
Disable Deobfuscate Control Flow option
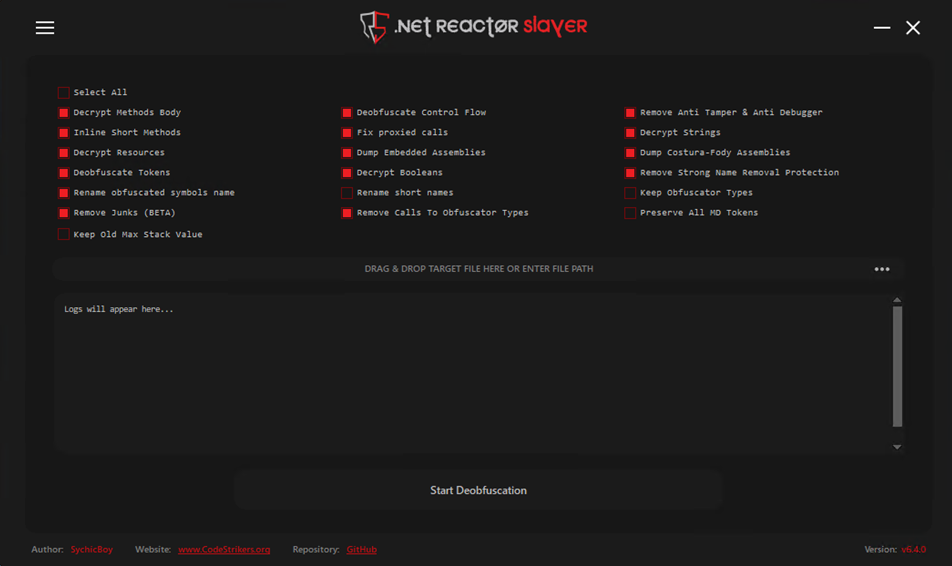(x=347, y=113)
